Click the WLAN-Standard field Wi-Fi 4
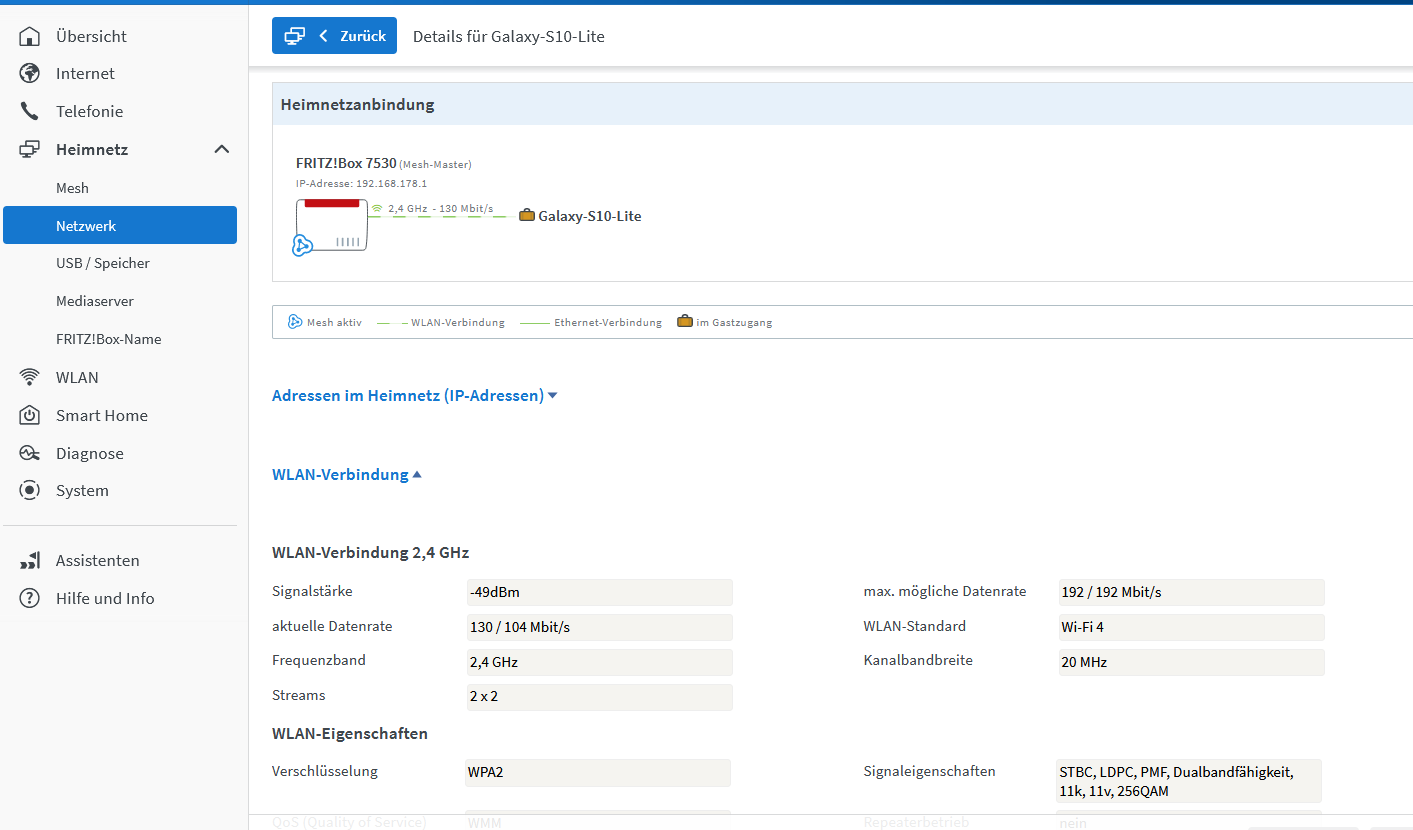Image resolution: width=1413 pixels, height=830 pixels. [1191, 627]
